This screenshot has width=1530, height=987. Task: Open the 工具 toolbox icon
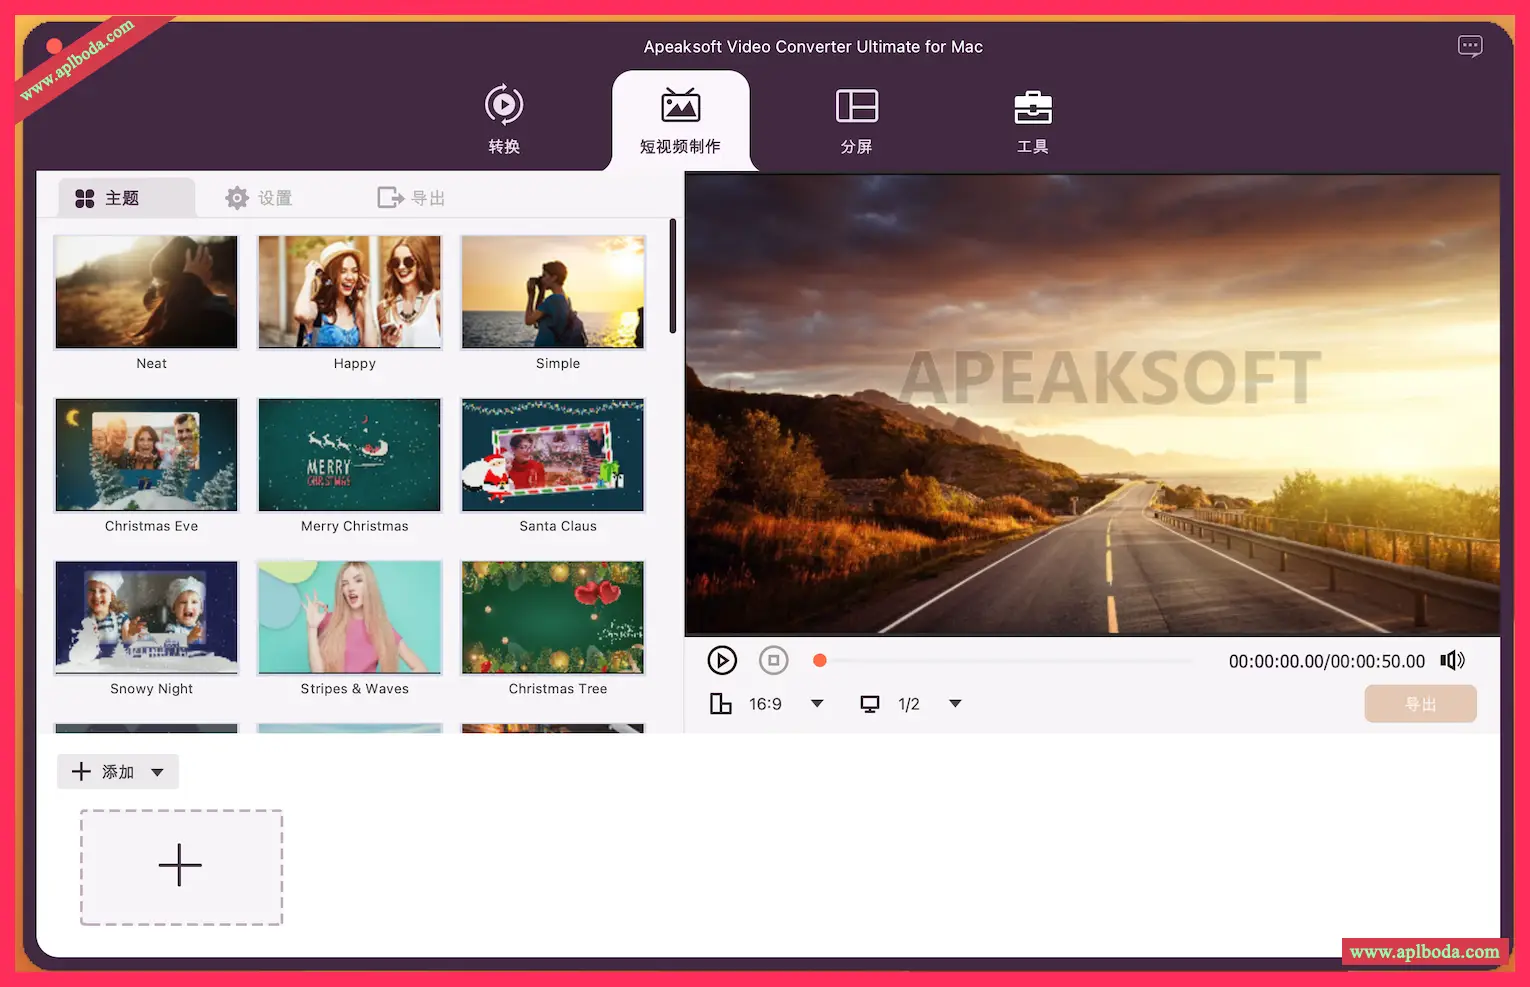[1032, 107]
